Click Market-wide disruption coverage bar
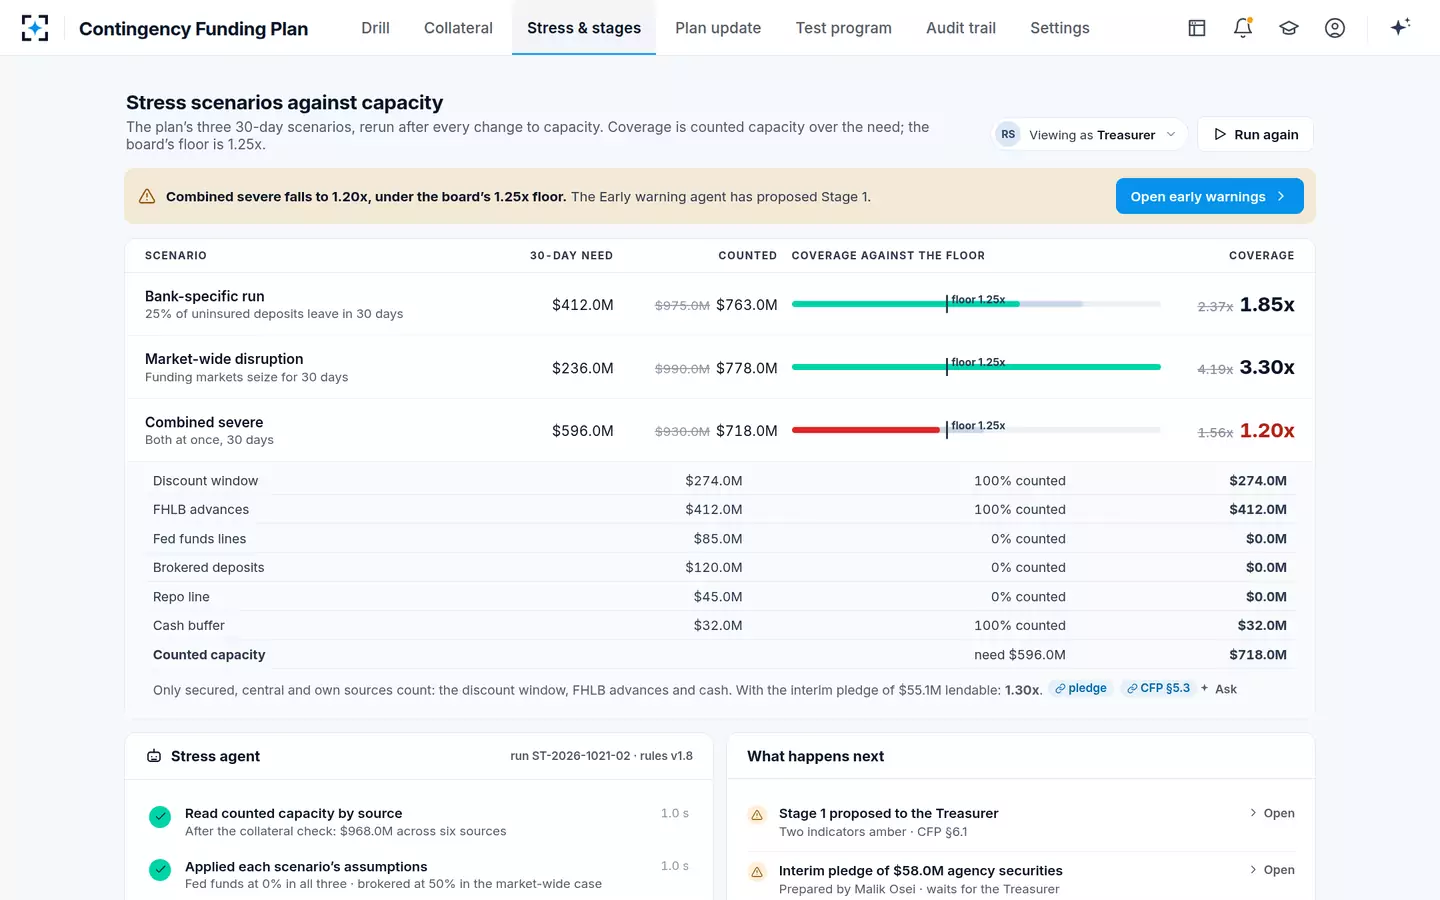 pyautogui.click(x=976, y=367)
